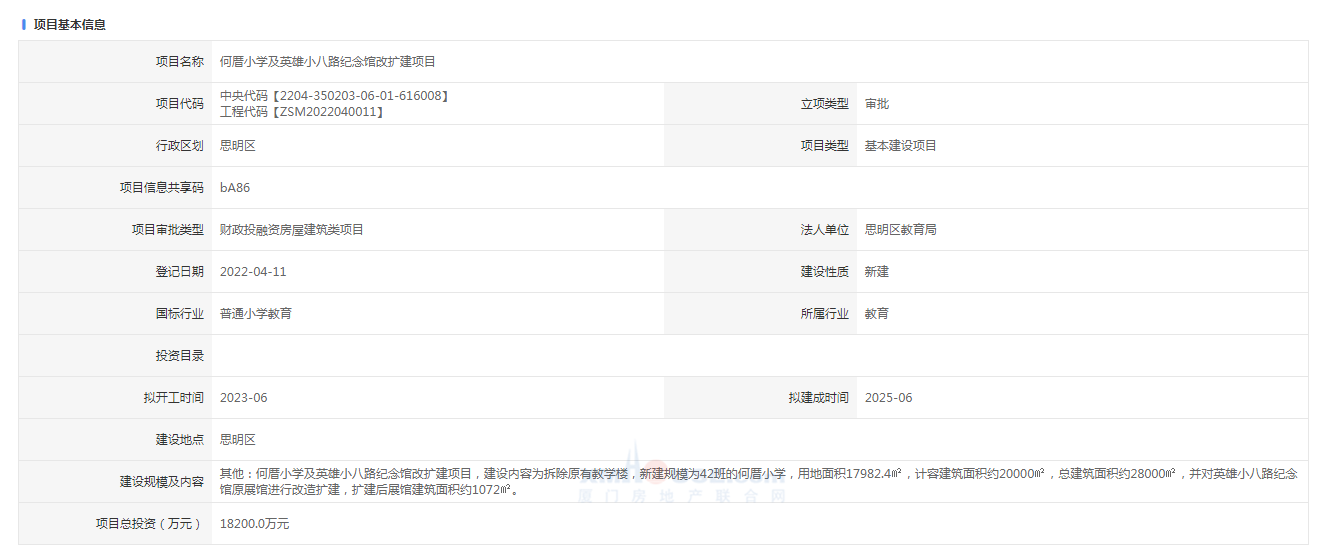The width and height of the screenshot is (1319, 553).
Task: Click the 项目类型 value 基本建设项目
Action: point(900,146)
